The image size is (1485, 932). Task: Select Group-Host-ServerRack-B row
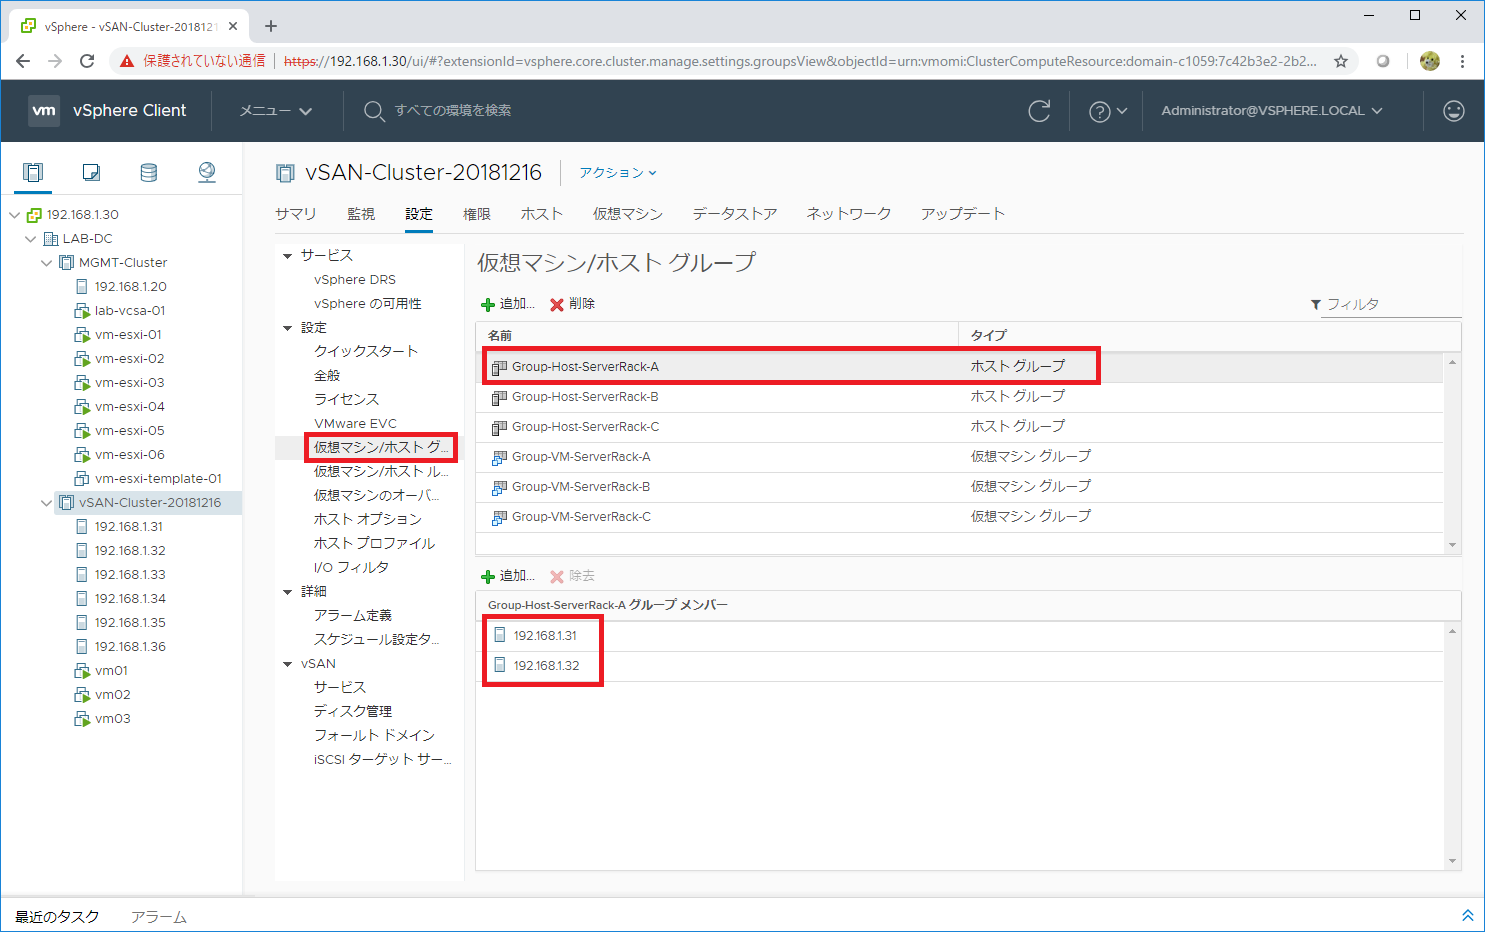[x=960, y=397]
